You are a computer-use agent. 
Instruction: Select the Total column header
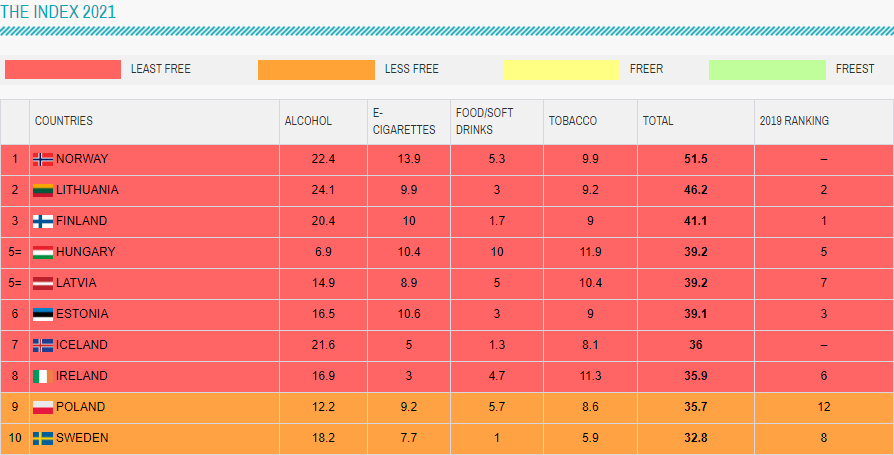pos(658,121)
